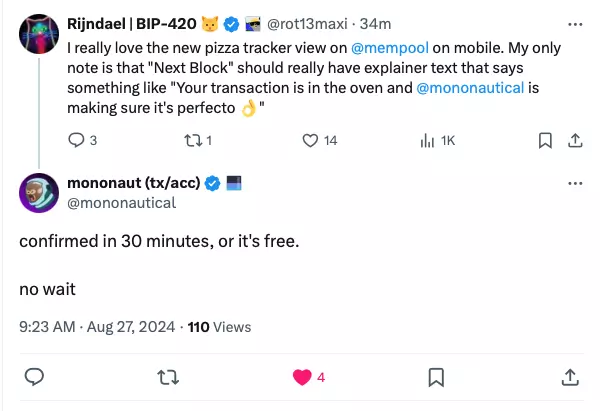Bookmark Rijndael's pizza tracker tweet
600x411 pixels.
[x=545, y=140]
